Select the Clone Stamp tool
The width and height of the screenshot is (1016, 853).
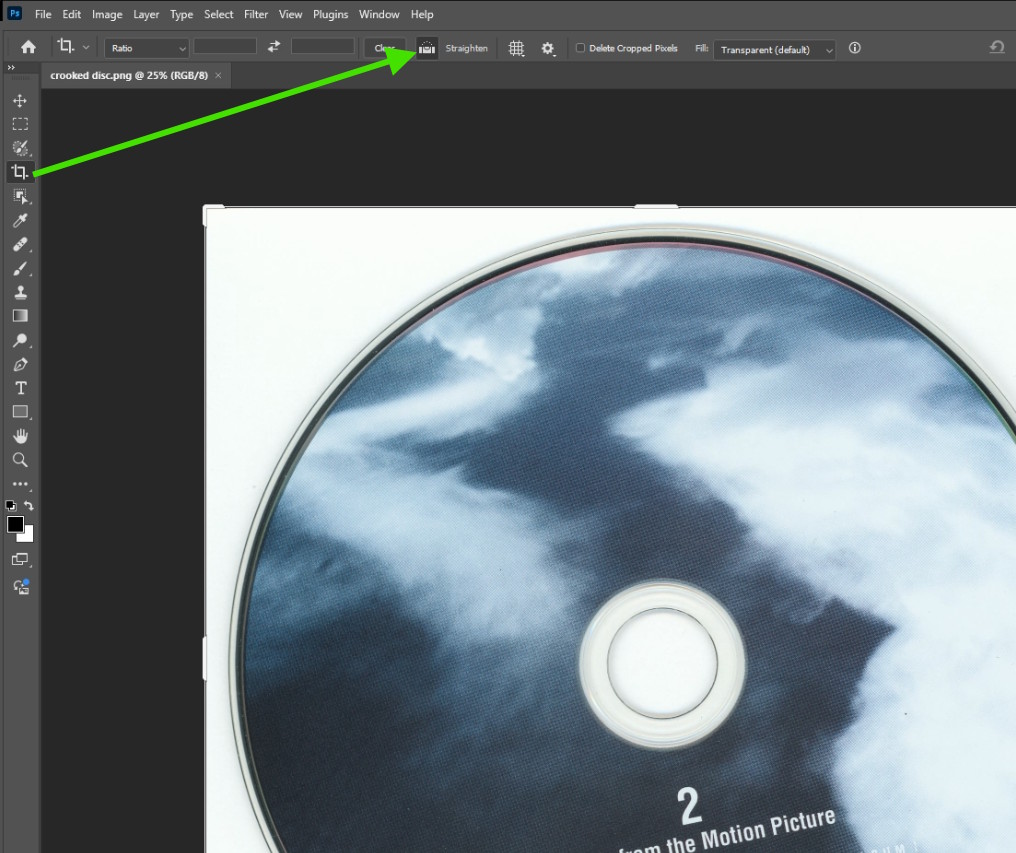(x=19, y=292)
